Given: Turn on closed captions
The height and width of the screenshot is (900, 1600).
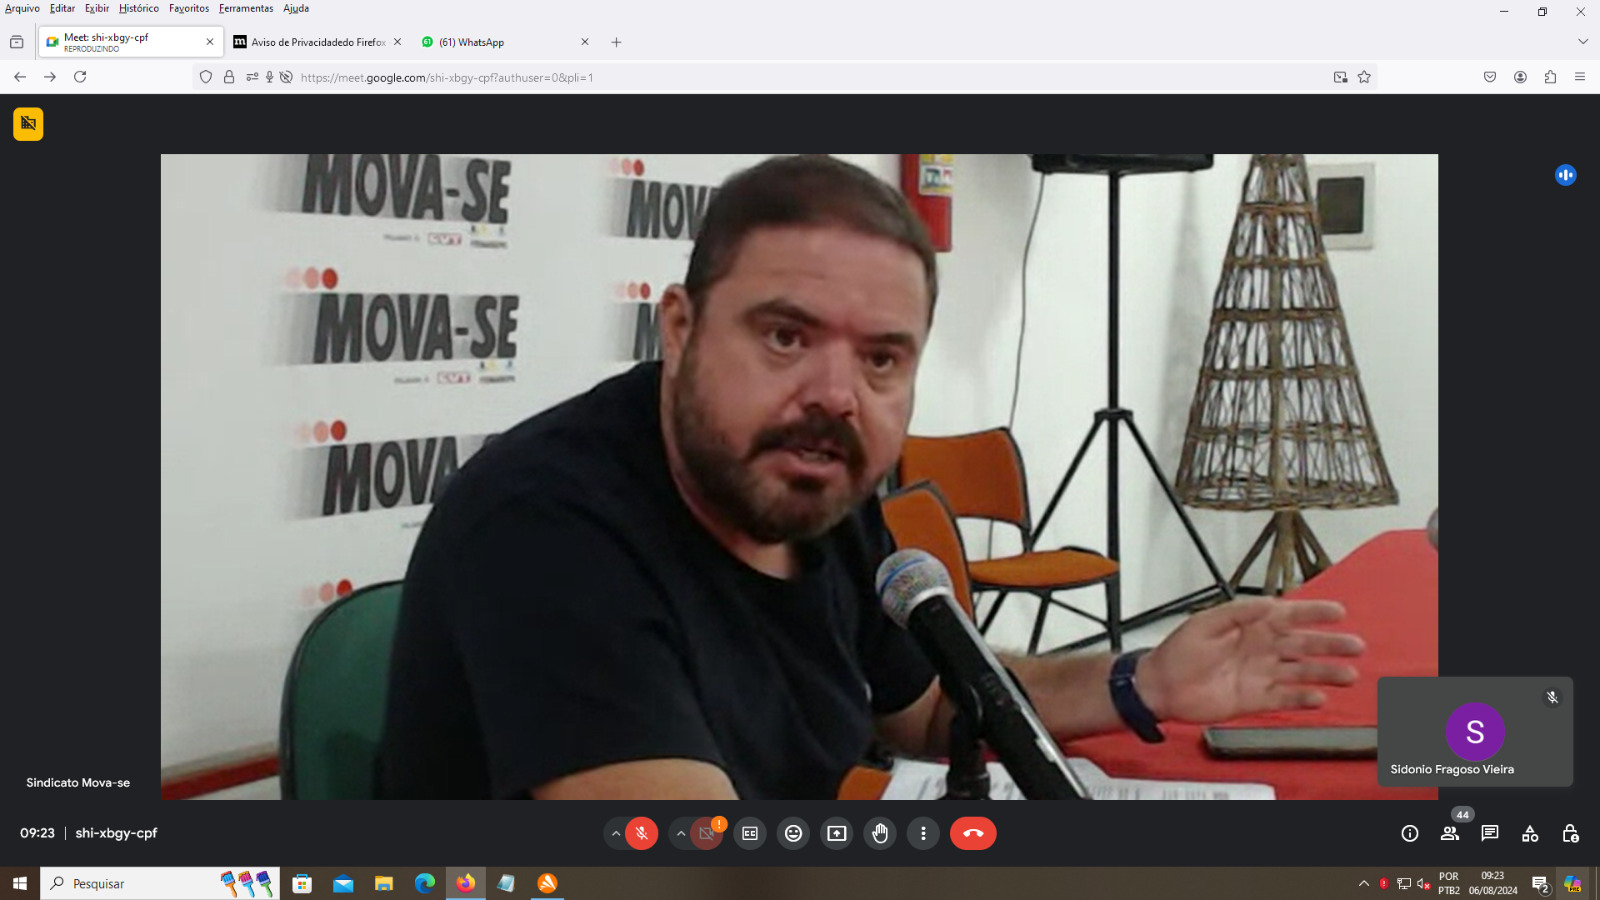Looking at the screenshot, I should point(750,833).
